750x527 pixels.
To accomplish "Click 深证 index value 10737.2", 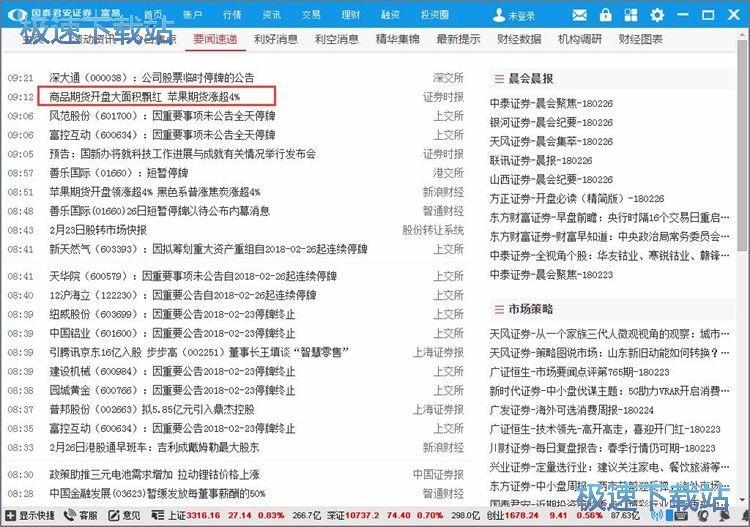I will pyautogui.click(x=362, y=516).
